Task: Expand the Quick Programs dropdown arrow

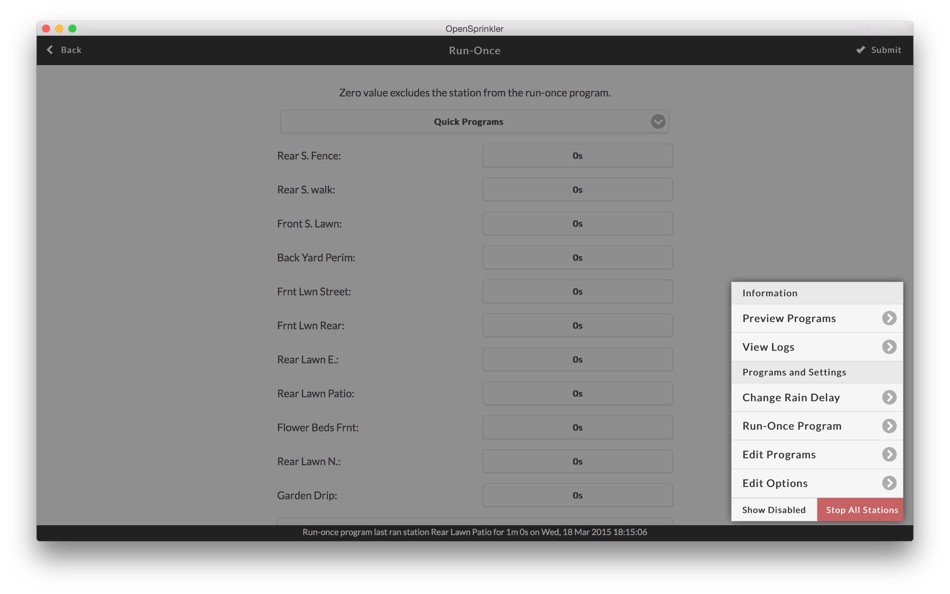Action: click(658, 121)
